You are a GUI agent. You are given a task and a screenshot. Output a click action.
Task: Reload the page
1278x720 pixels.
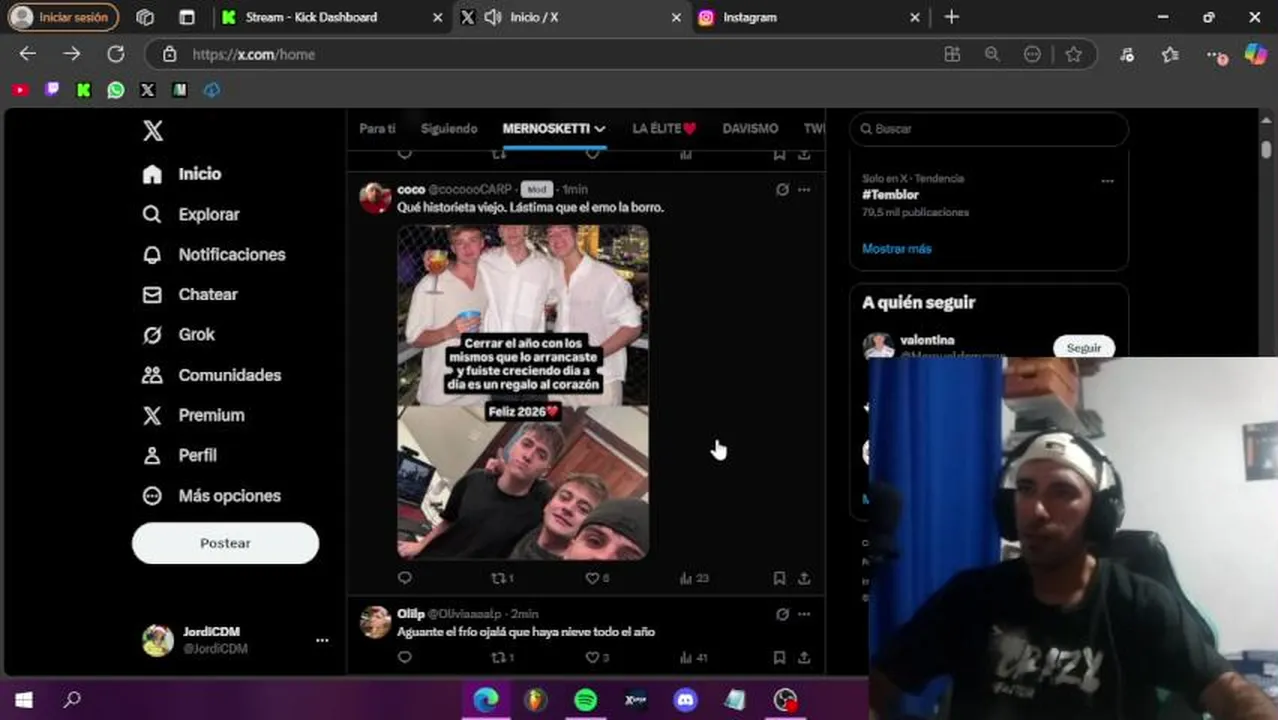pyautogui.click(x=116, y=54)
